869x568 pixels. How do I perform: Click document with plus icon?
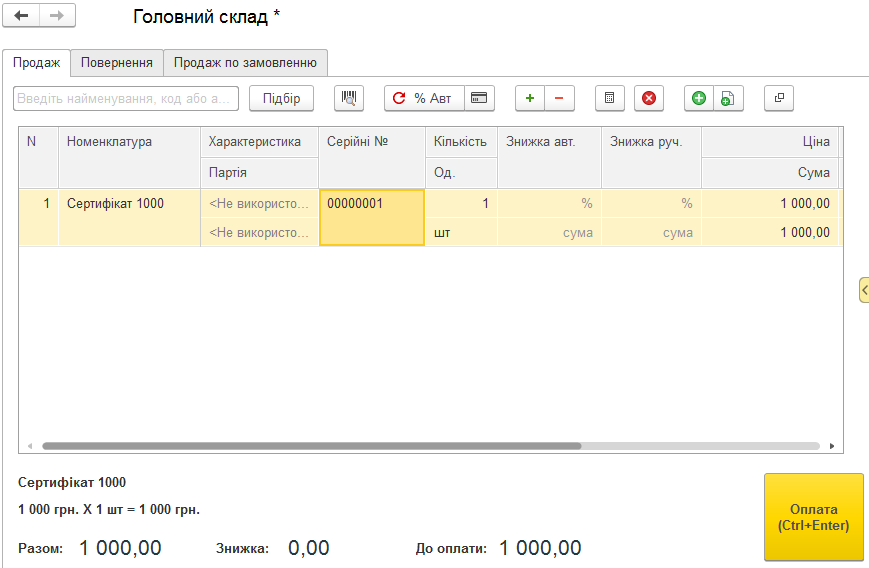pos(728,98)
